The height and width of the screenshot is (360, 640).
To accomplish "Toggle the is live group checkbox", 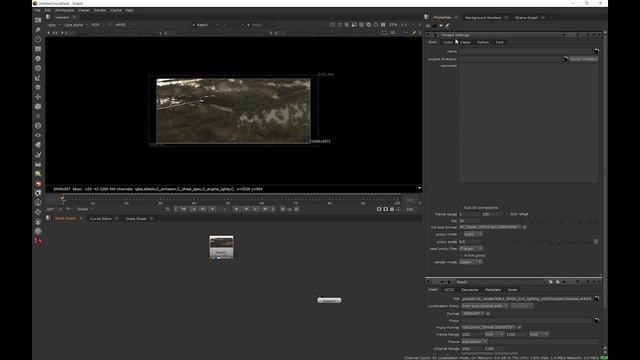I will click(x=461, y=256).
